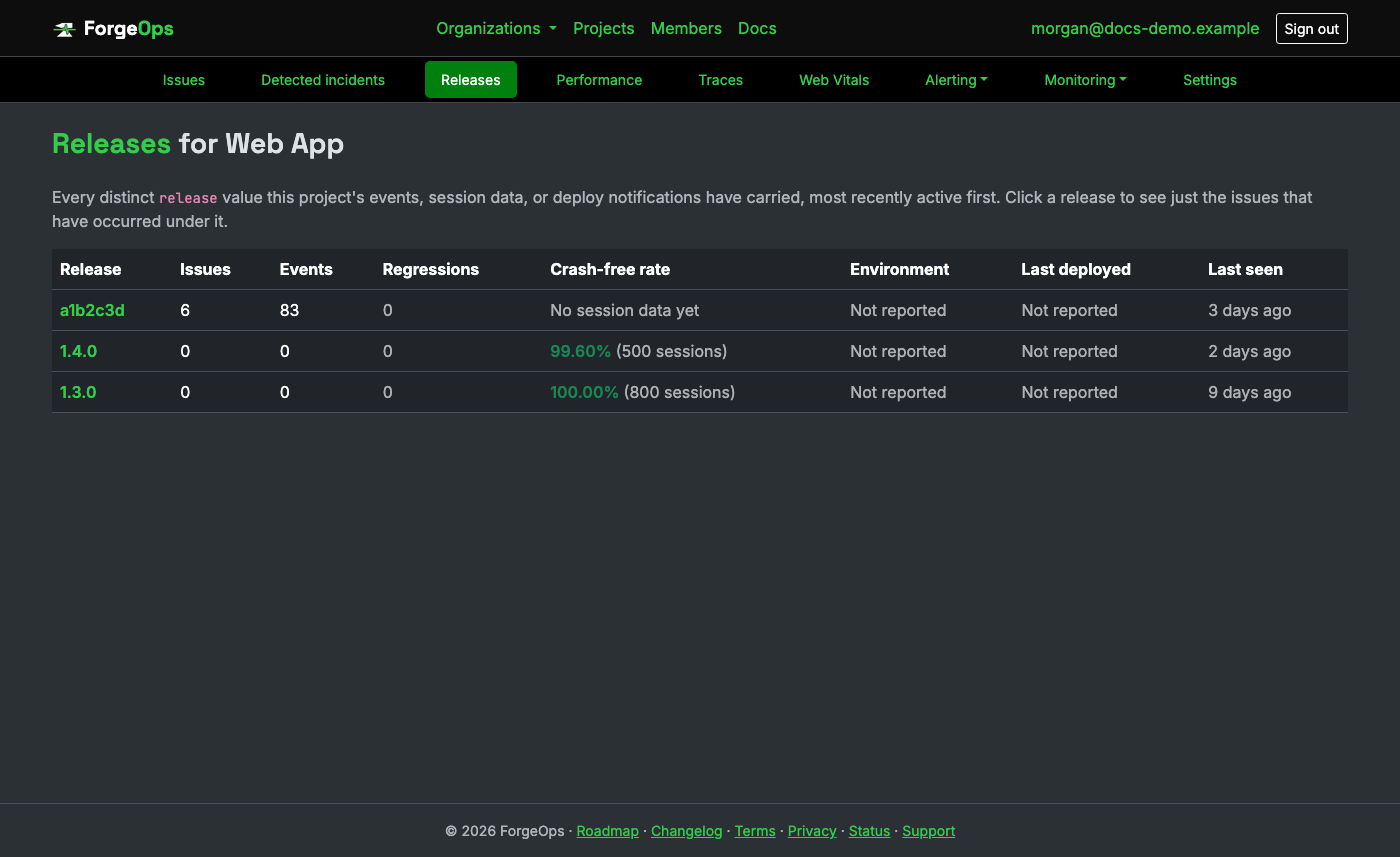Screen dimensions: 1400x857
Task: Click the 100.00% crash-free rate value
Action: coord(584,392)
